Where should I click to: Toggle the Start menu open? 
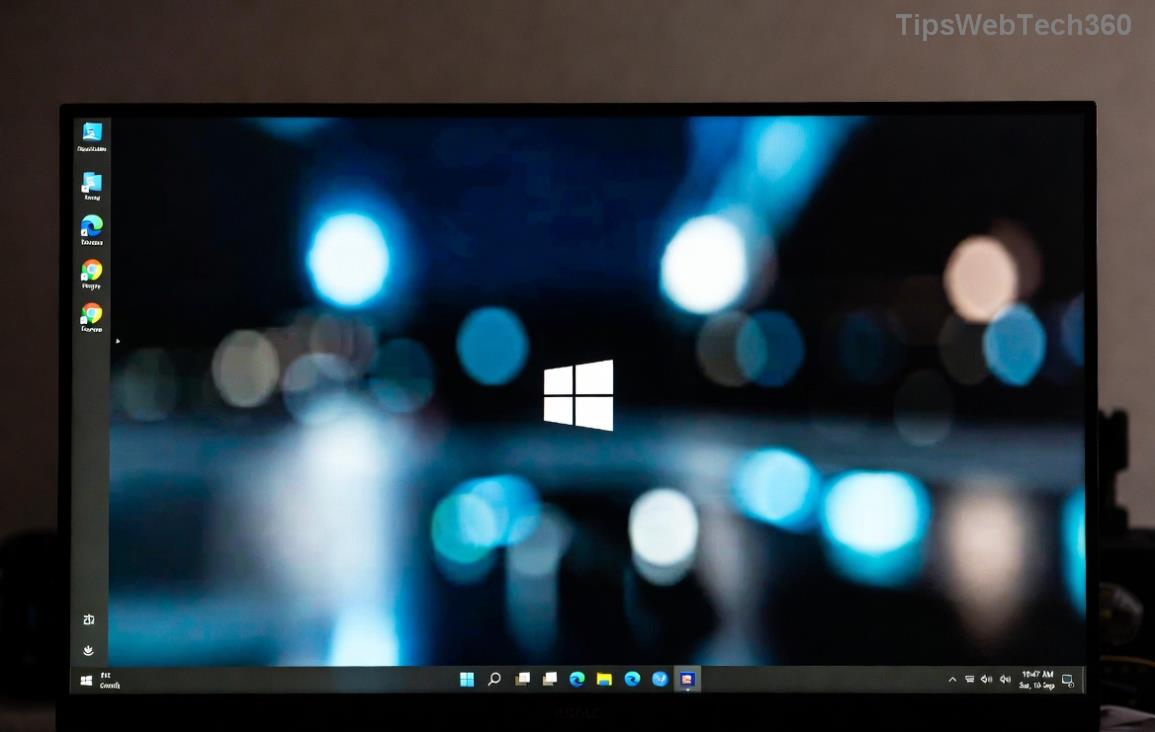[467, 679]
